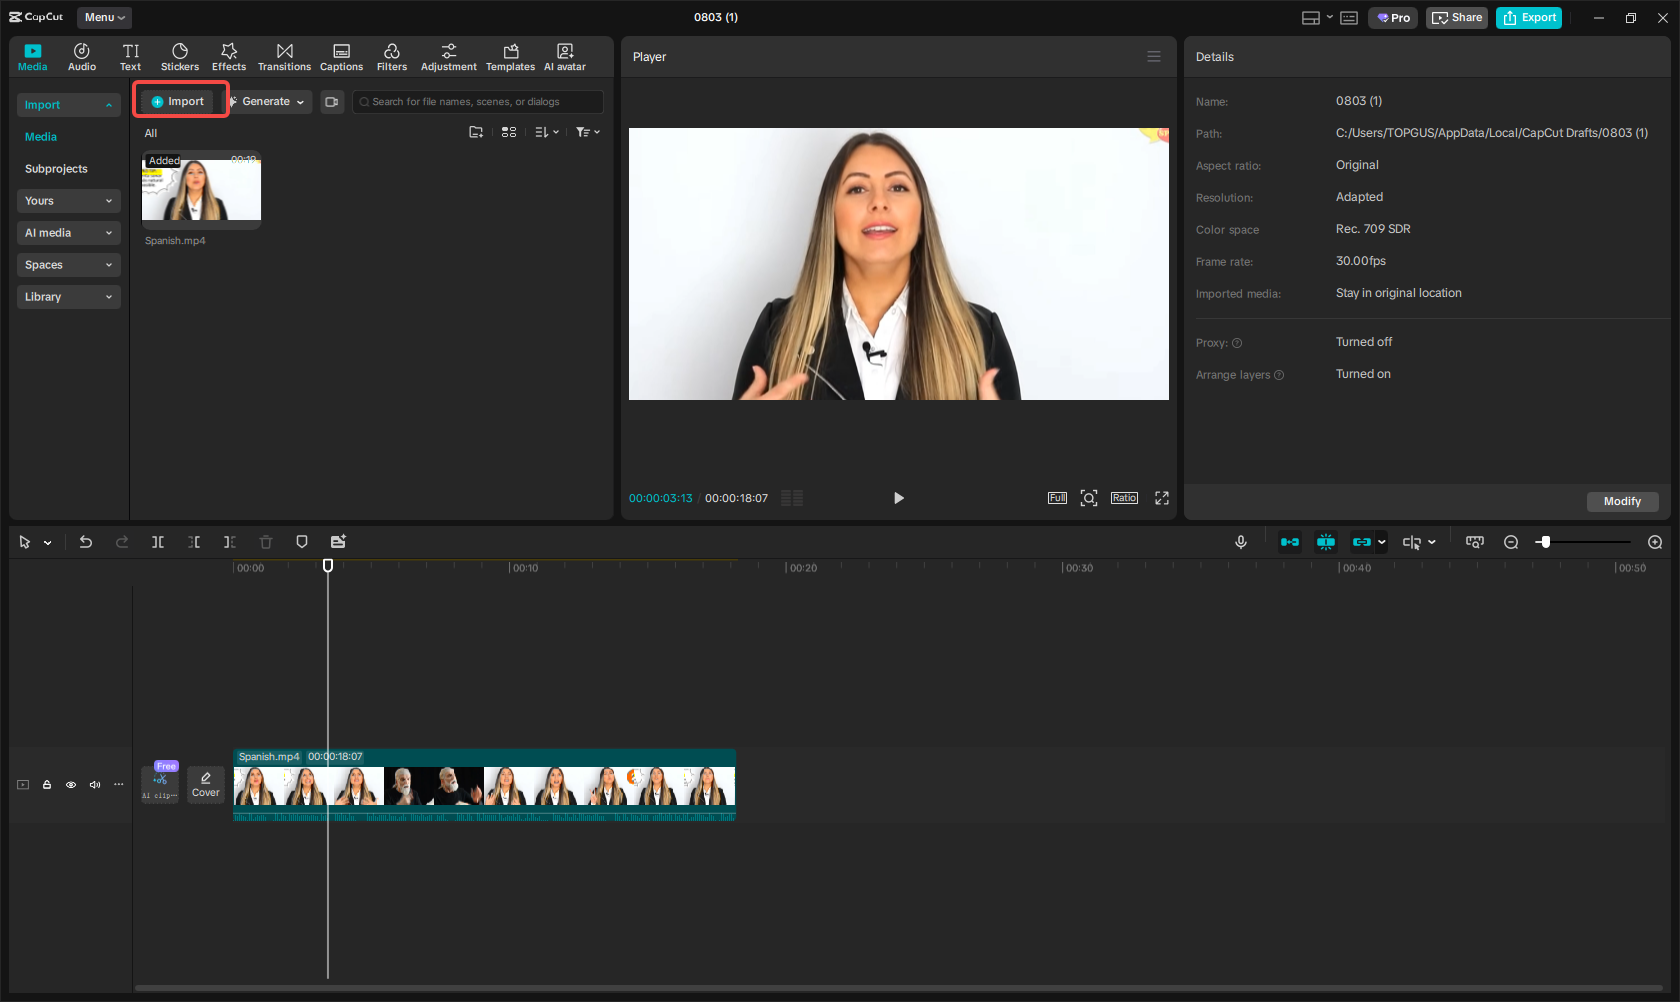Hide the Spanish.mp4 track with the eye toggle

70,785
